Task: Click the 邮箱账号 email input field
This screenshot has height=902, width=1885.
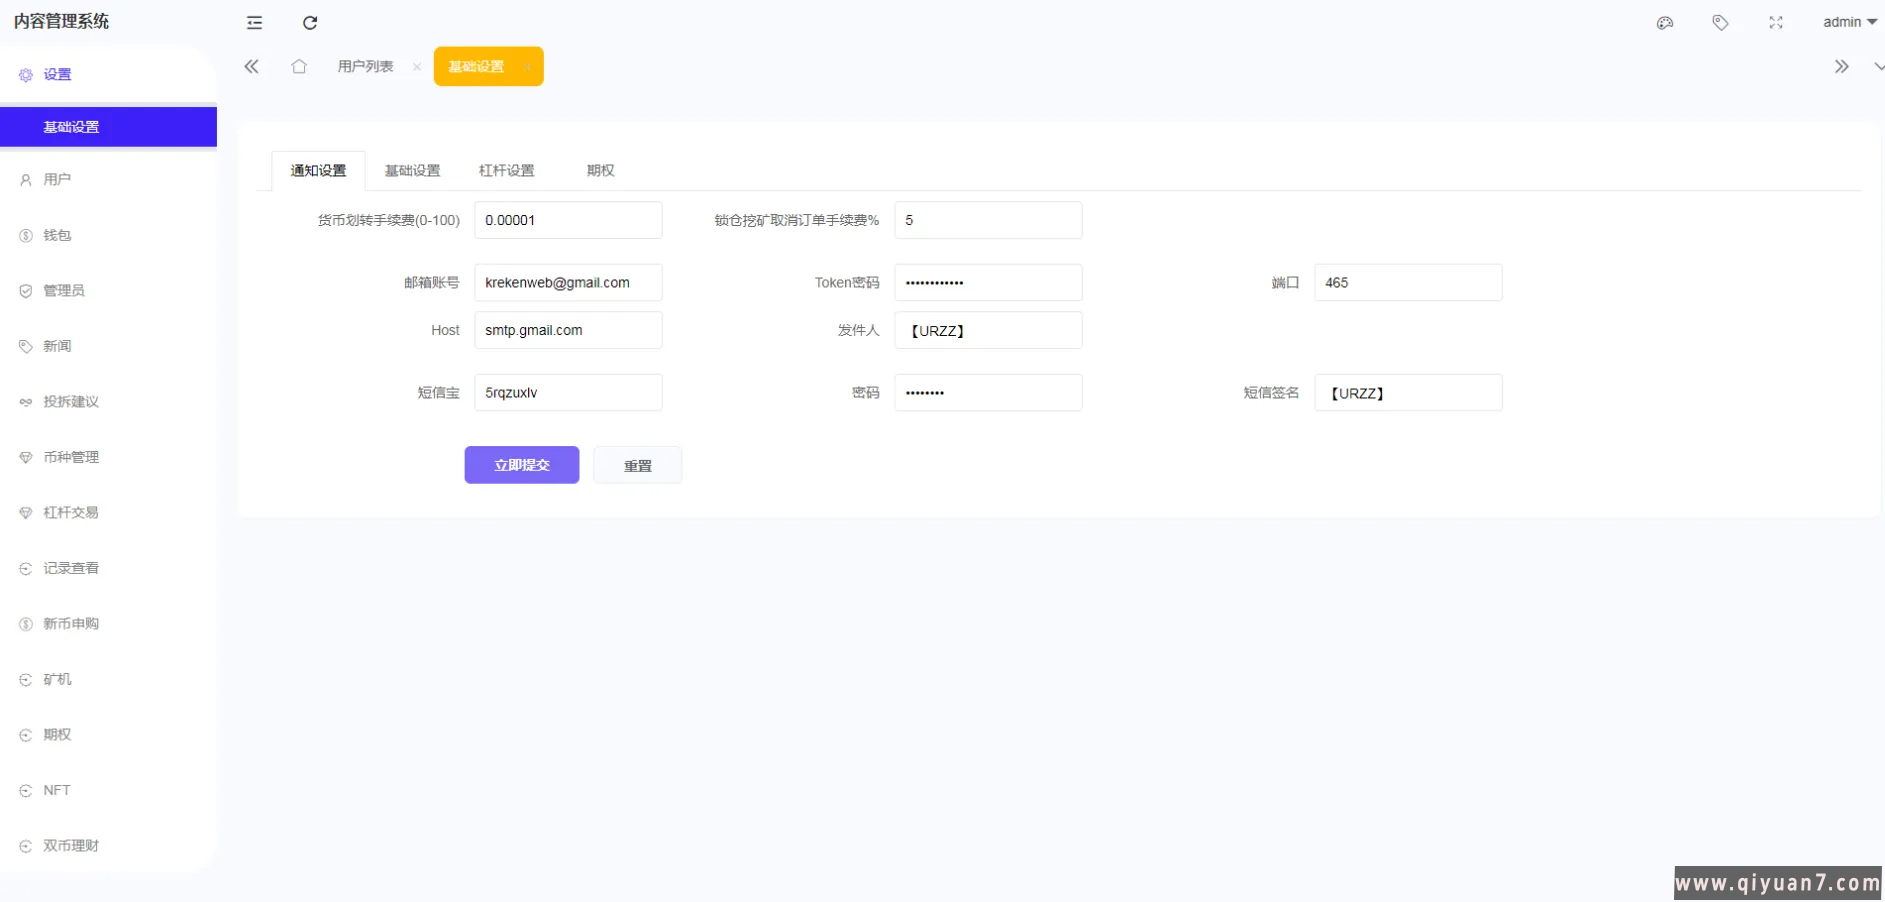Action: (x=567, y=283)
